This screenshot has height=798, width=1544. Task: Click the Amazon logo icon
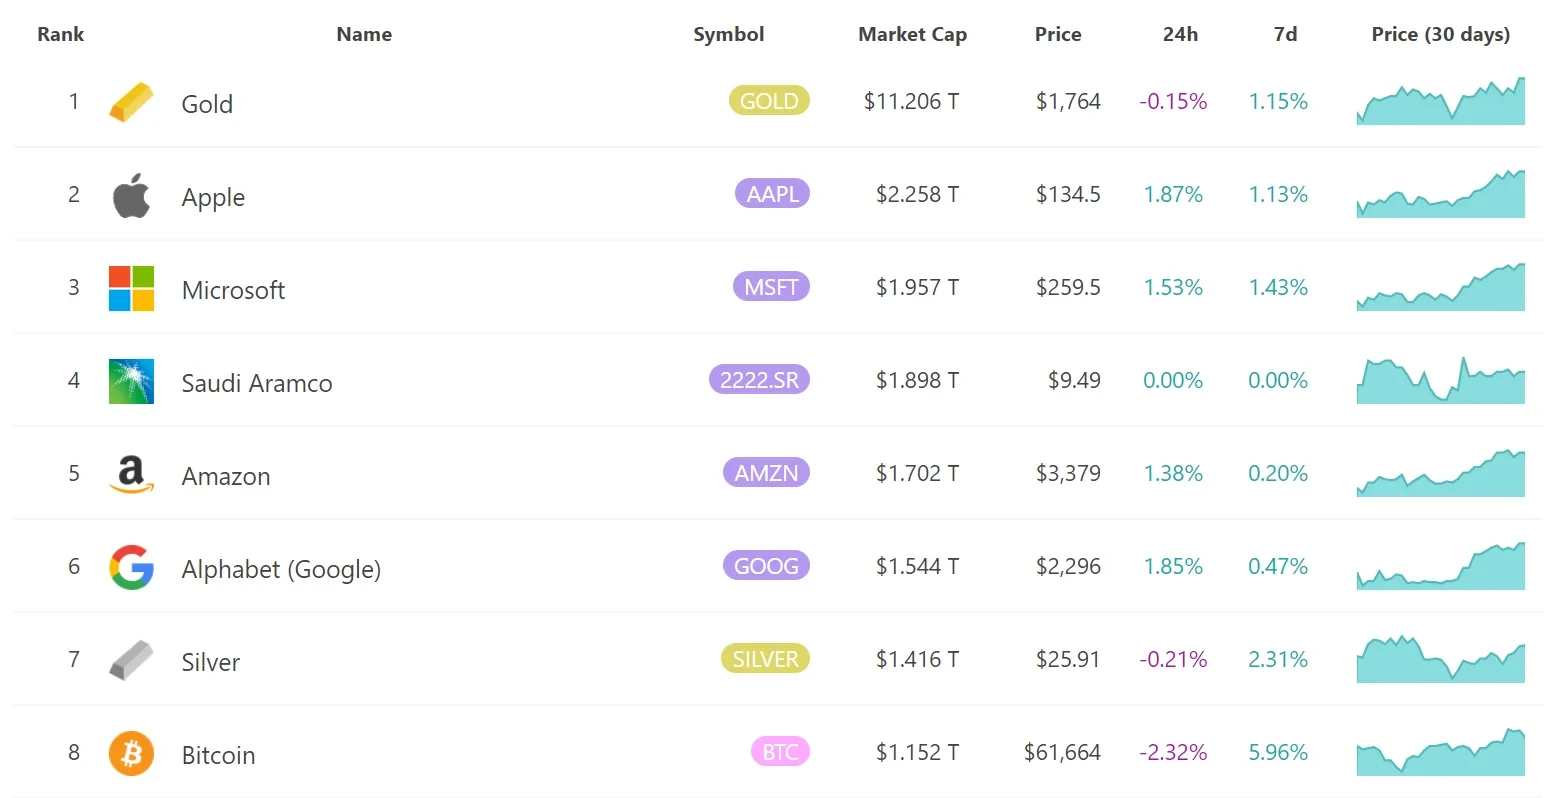click(x=131, y=474)
